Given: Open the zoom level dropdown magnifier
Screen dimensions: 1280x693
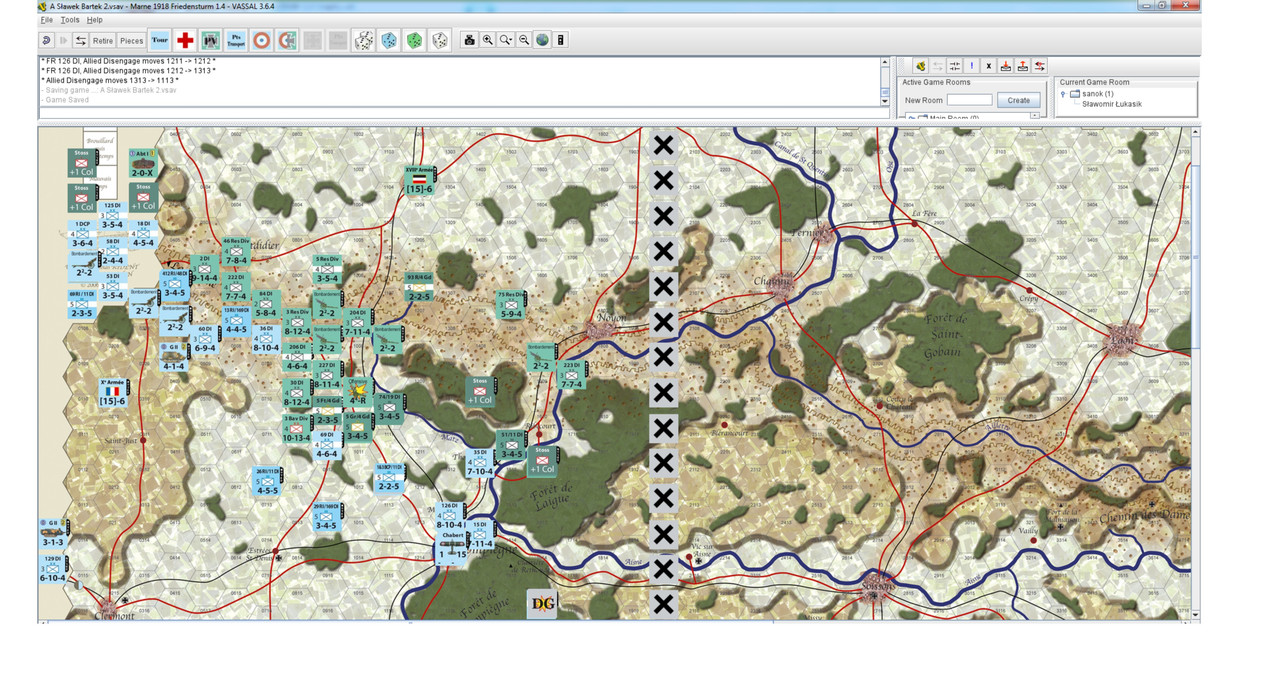Looking at the screenshot, I should tap(506, 40).
